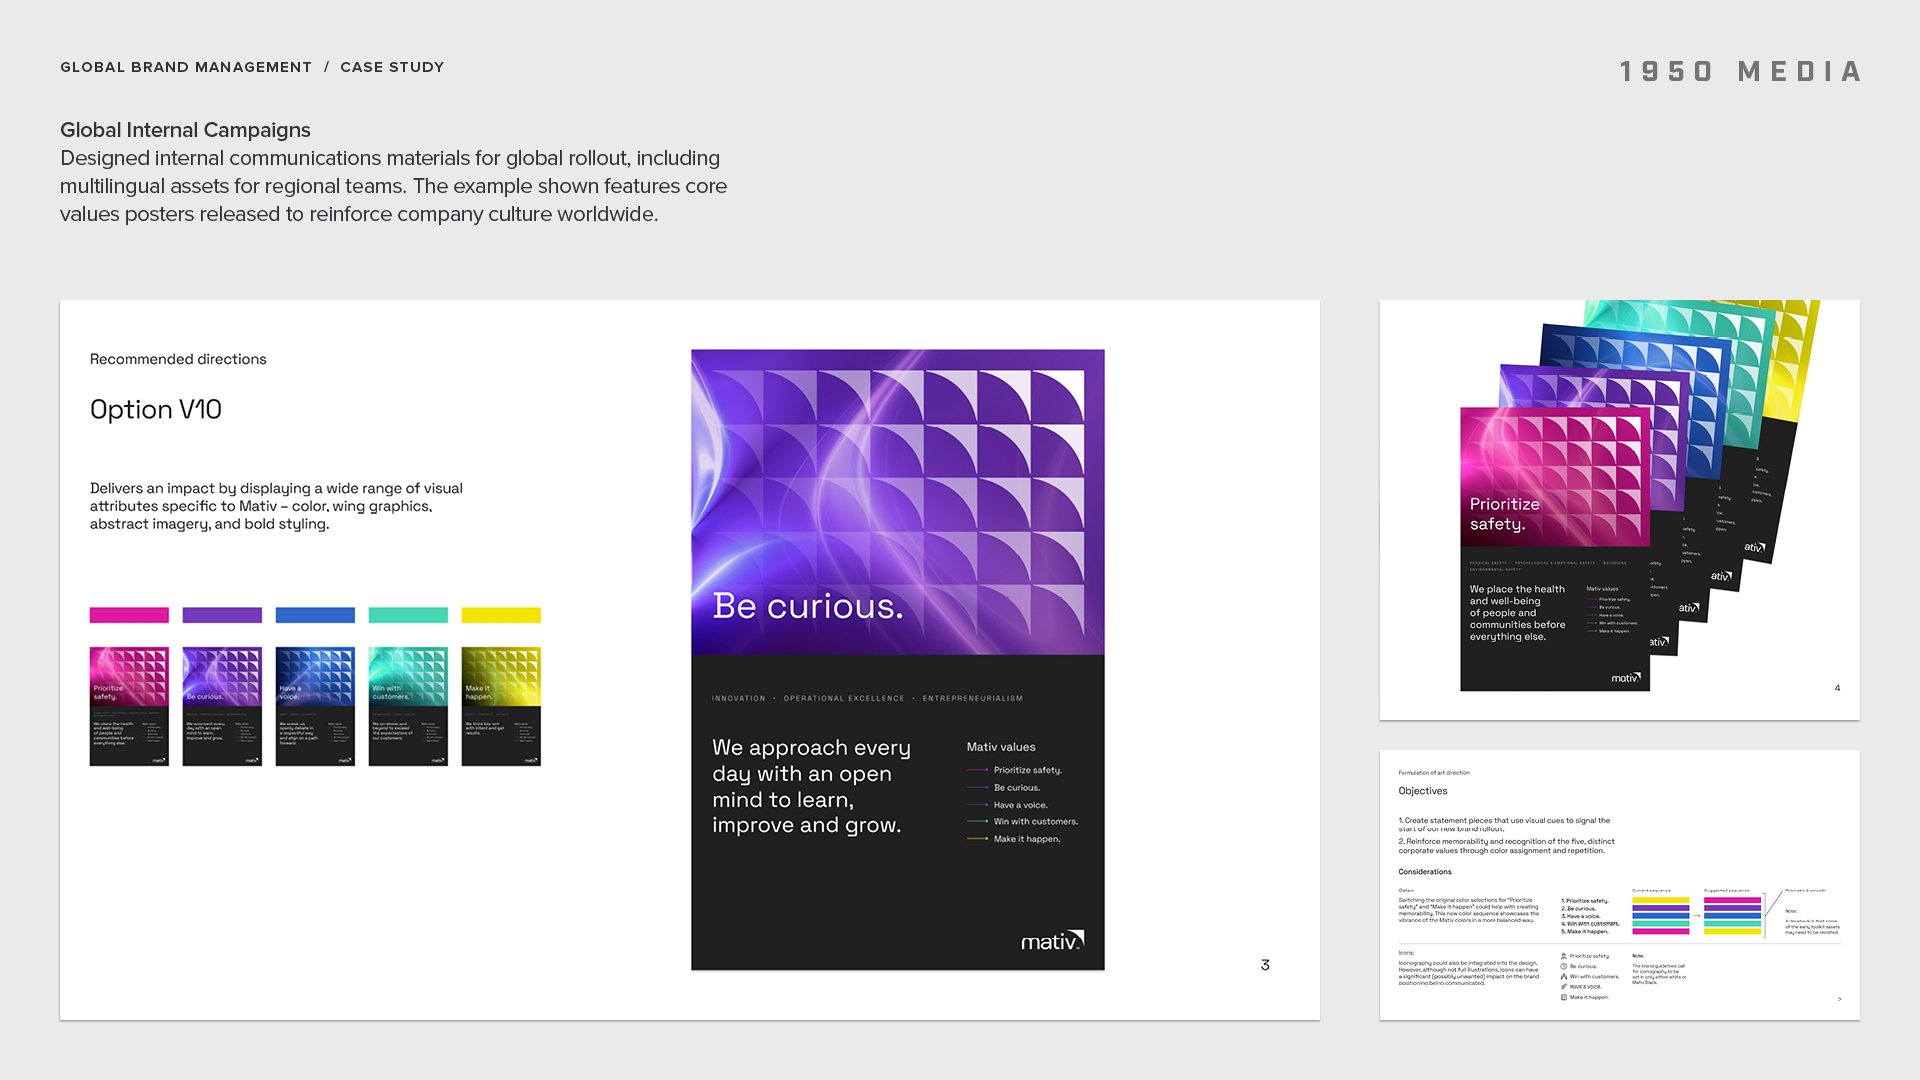Select the teal color swatch bar
Screen dimensions: 1920x1080
tap(408, 615)
